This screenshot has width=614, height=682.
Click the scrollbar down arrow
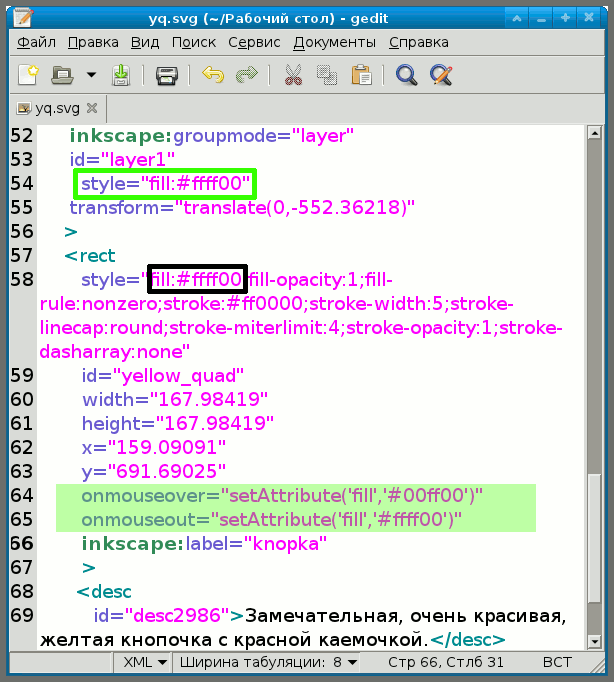[594, 641]
